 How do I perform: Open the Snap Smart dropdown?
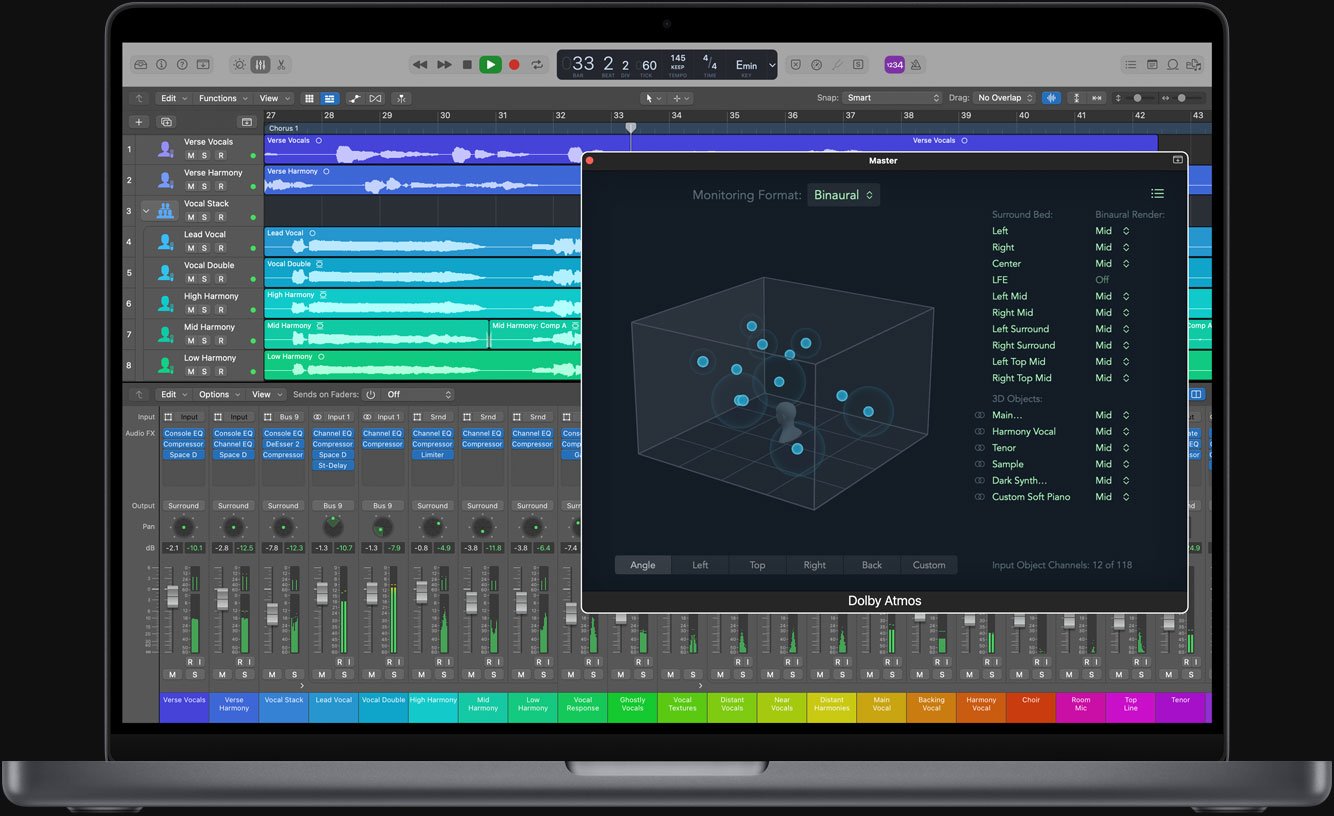pos(888,98)
